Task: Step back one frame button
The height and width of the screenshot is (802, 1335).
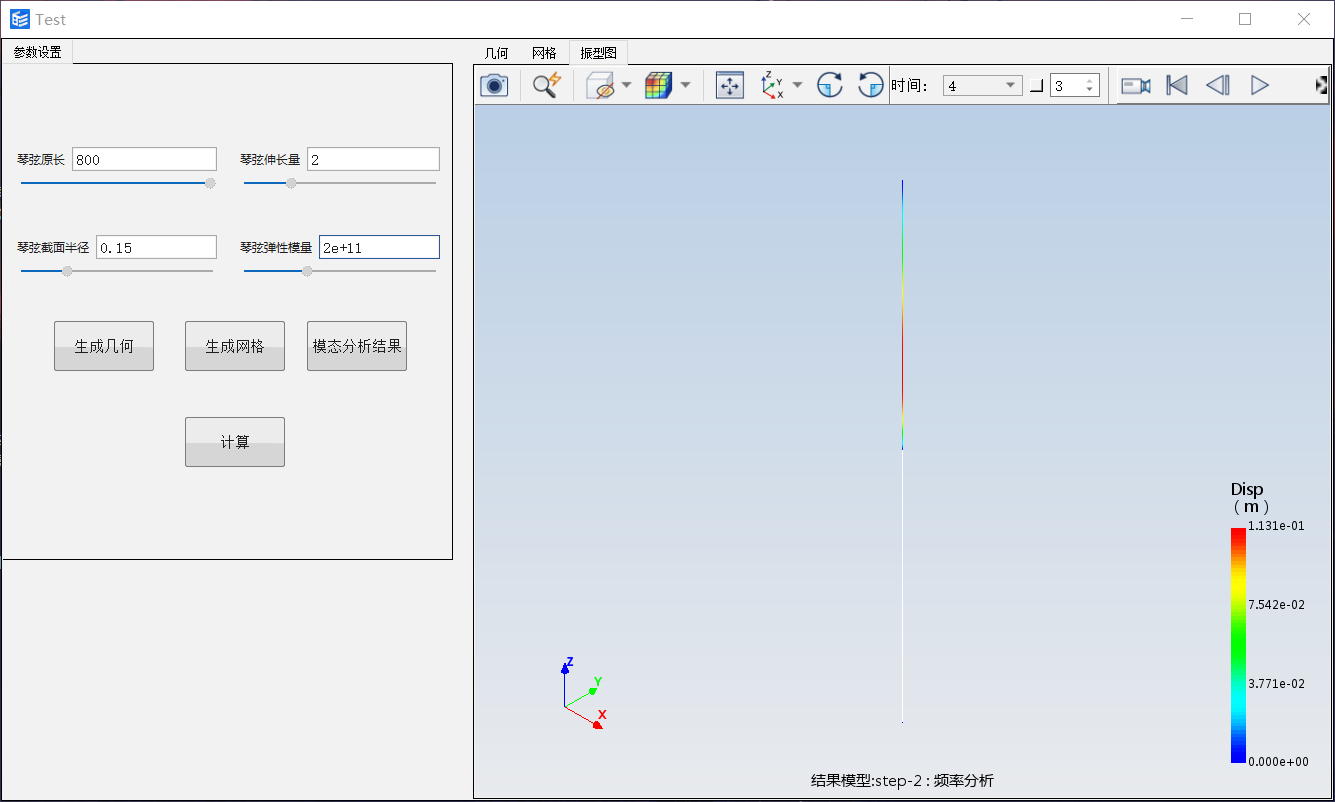Action: [x=1217, y=86]
